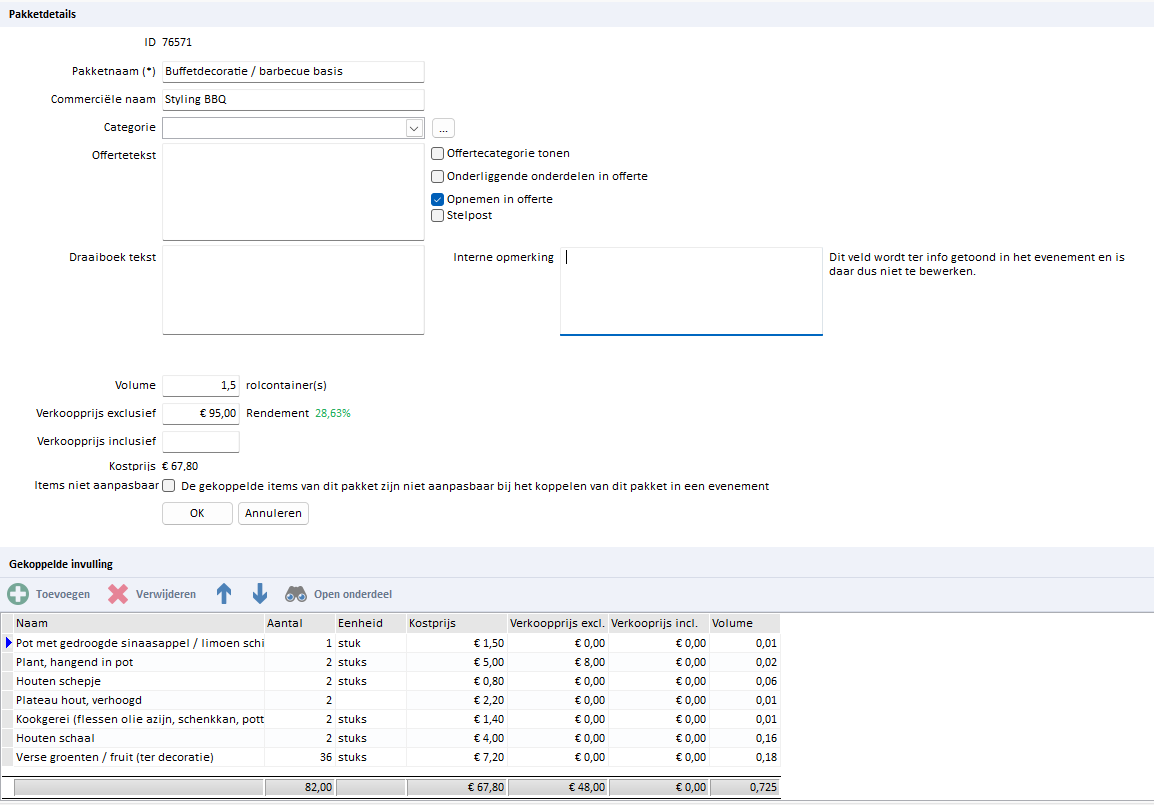
Task: Click the Categorie ellipsis browse button
Action: pyautogui.click(x=443, y=128)
